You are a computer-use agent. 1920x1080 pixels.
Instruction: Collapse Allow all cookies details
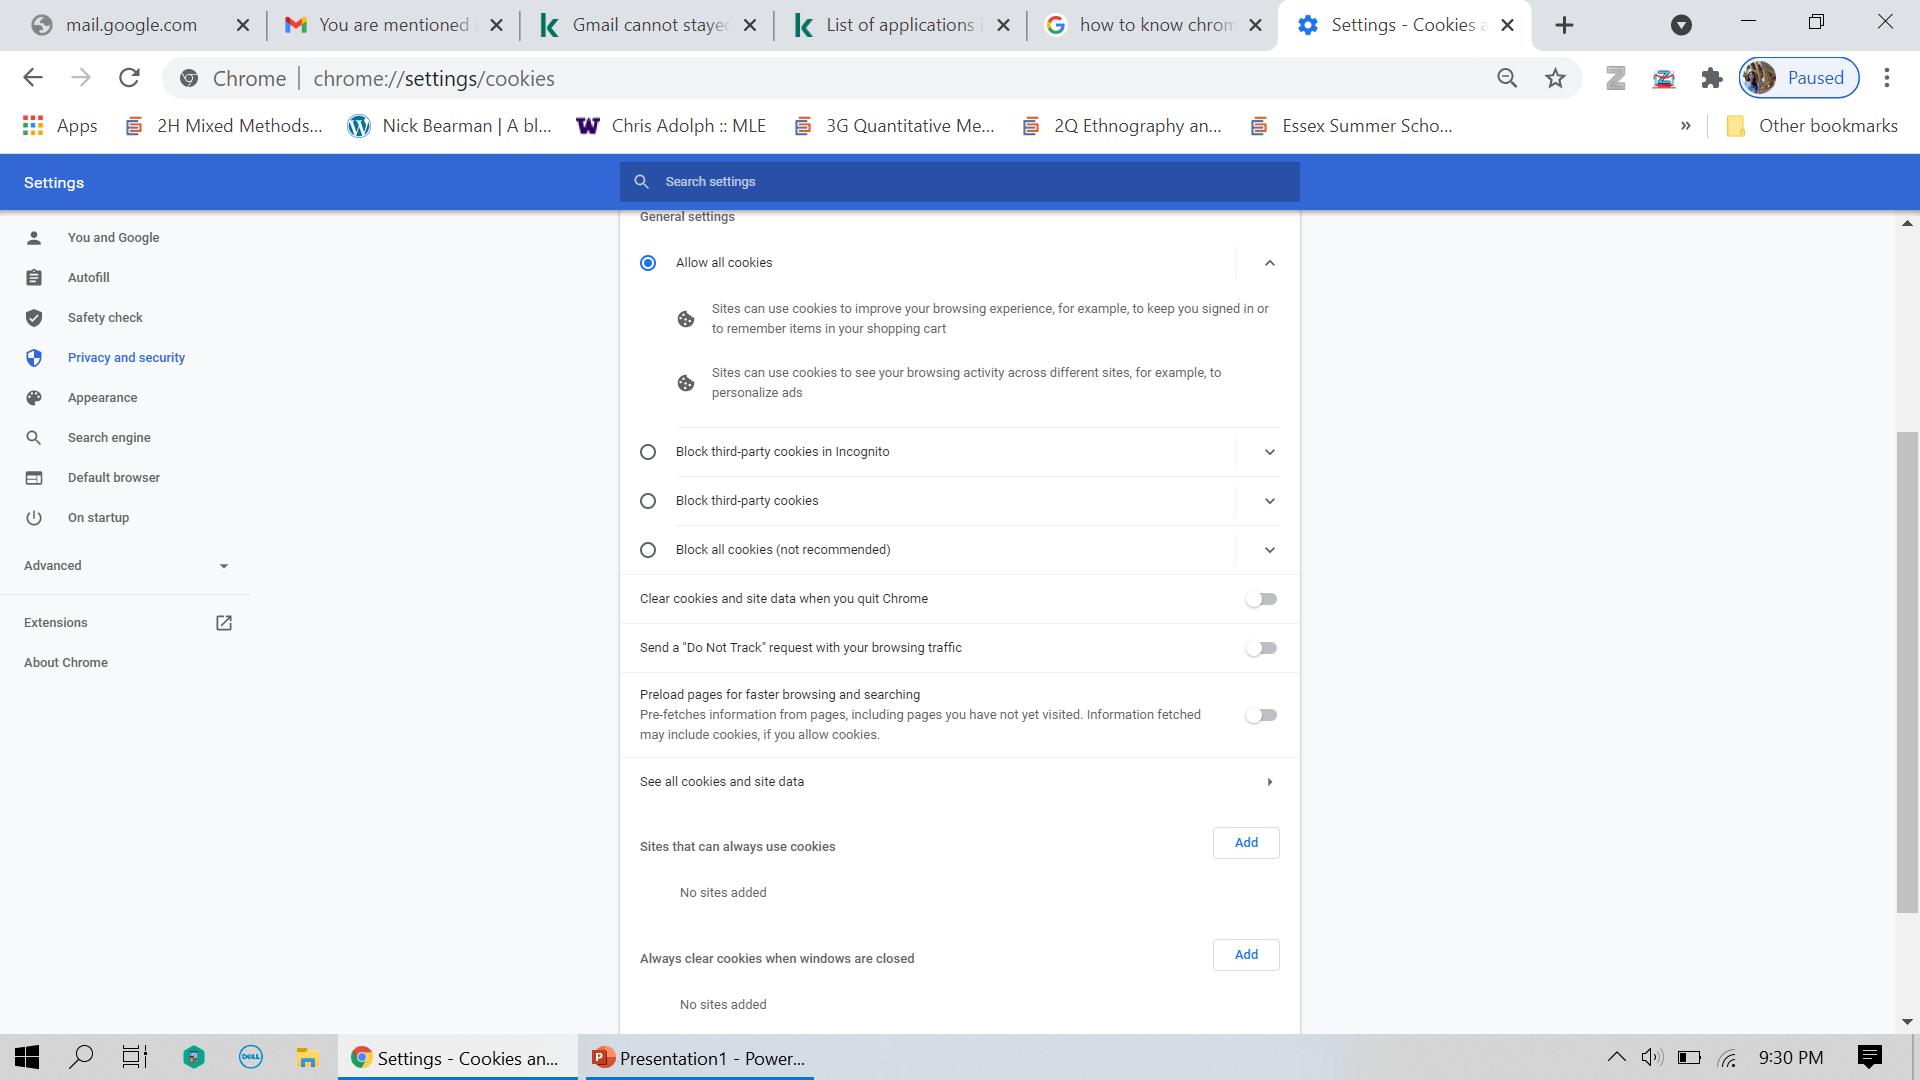[x=1269, y=263]
